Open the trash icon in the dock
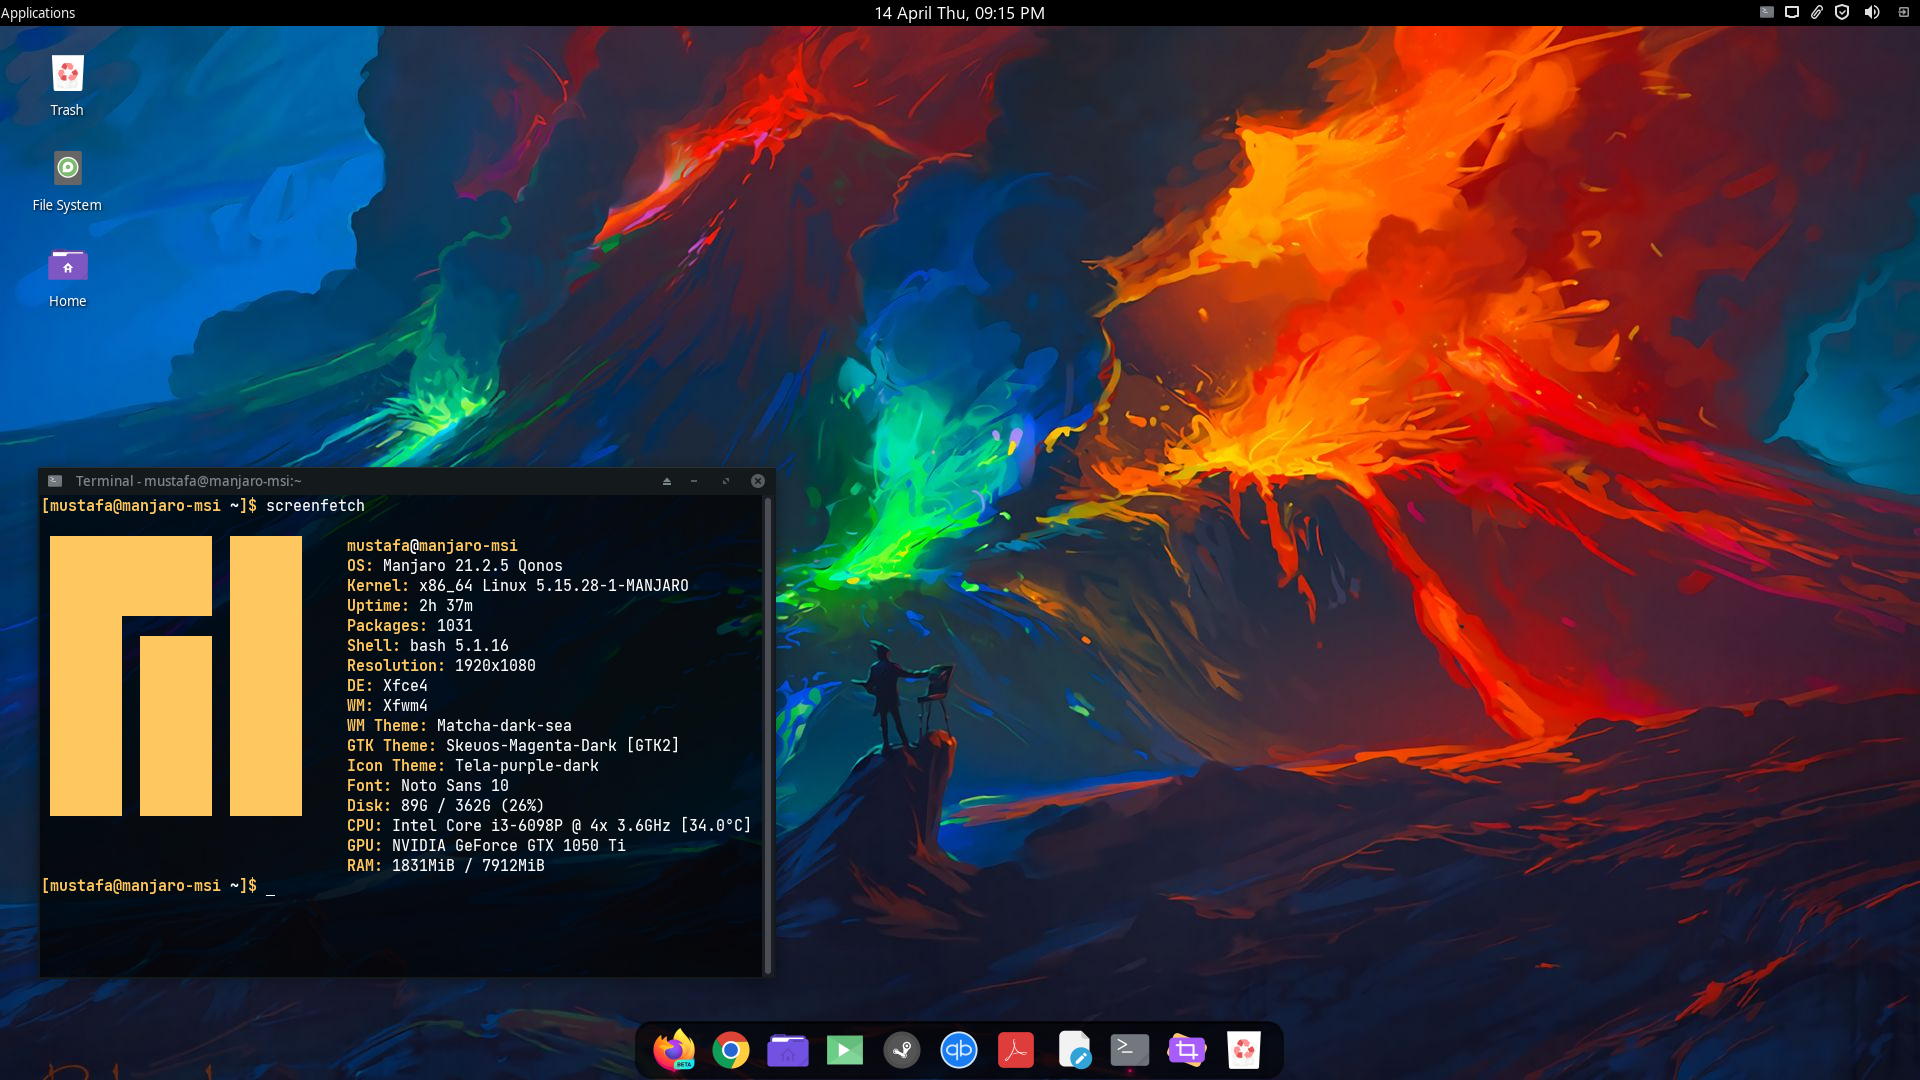Screen dimensions: 1920x1080 [1244, 1050]
